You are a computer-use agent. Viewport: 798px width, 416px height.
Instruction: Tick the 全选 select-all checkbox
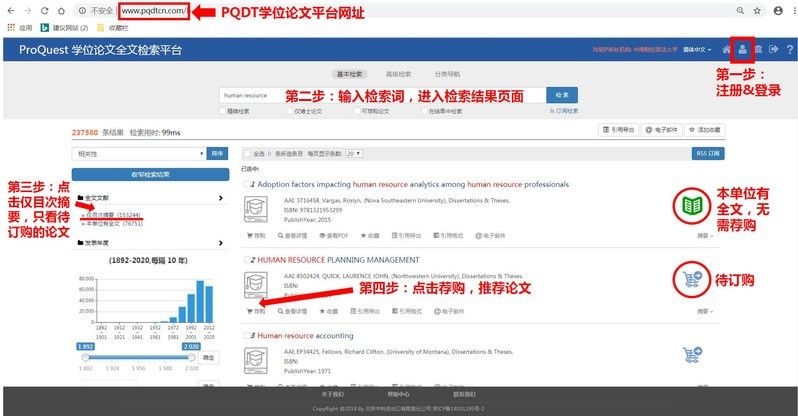[248, 153]
